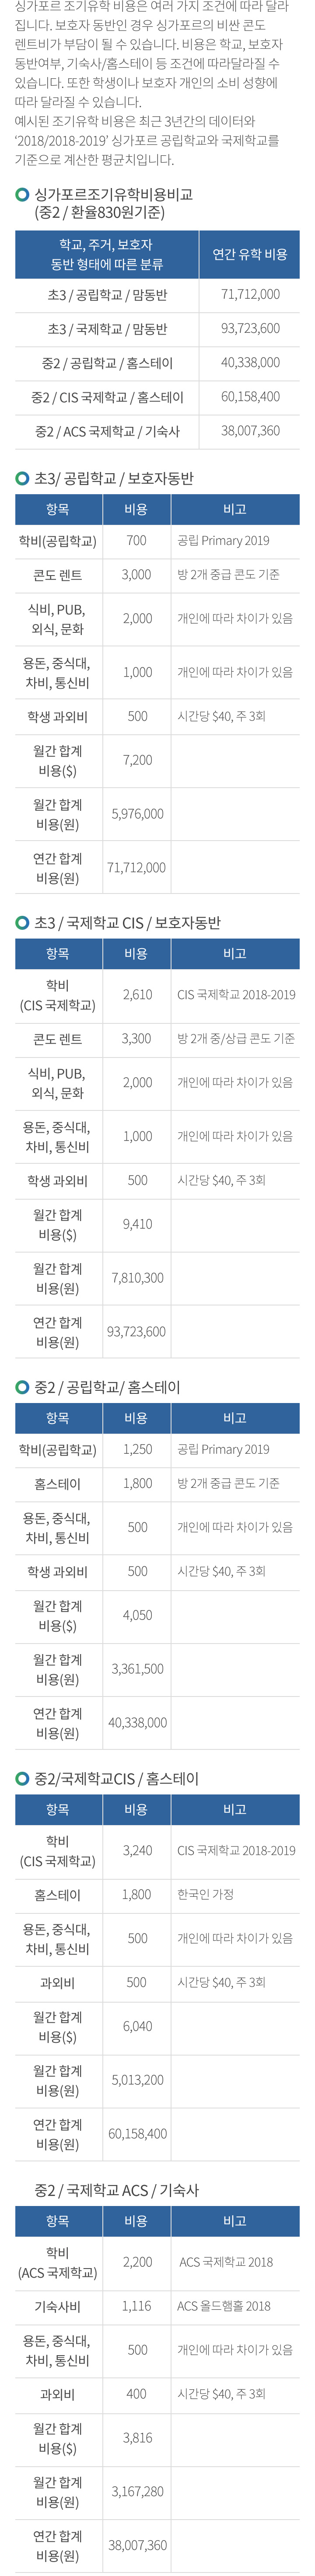Click the 38,007,360 cell in comparison table
The width and height of the screenshot is (315, 2576).
pos(250,431)
